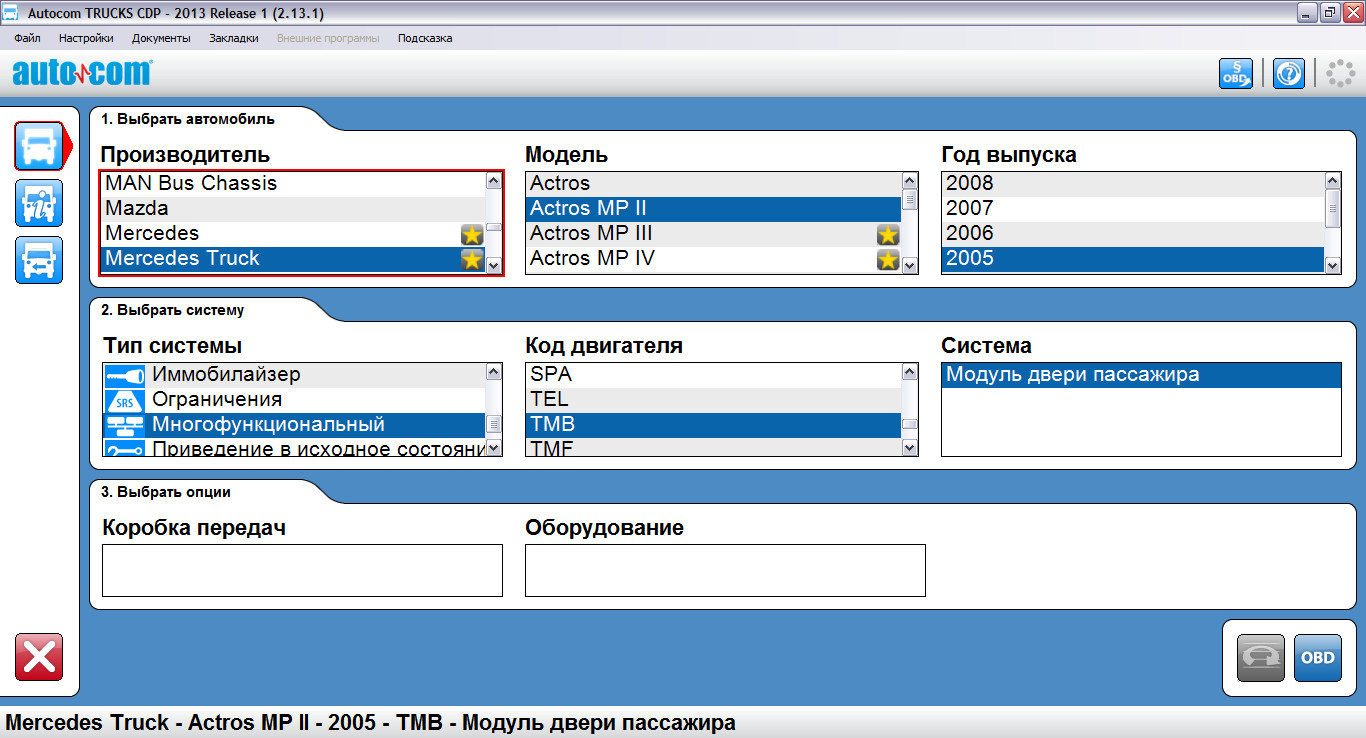
Task: Toggle favorite star for Mercedes
Action: [472, 235]
